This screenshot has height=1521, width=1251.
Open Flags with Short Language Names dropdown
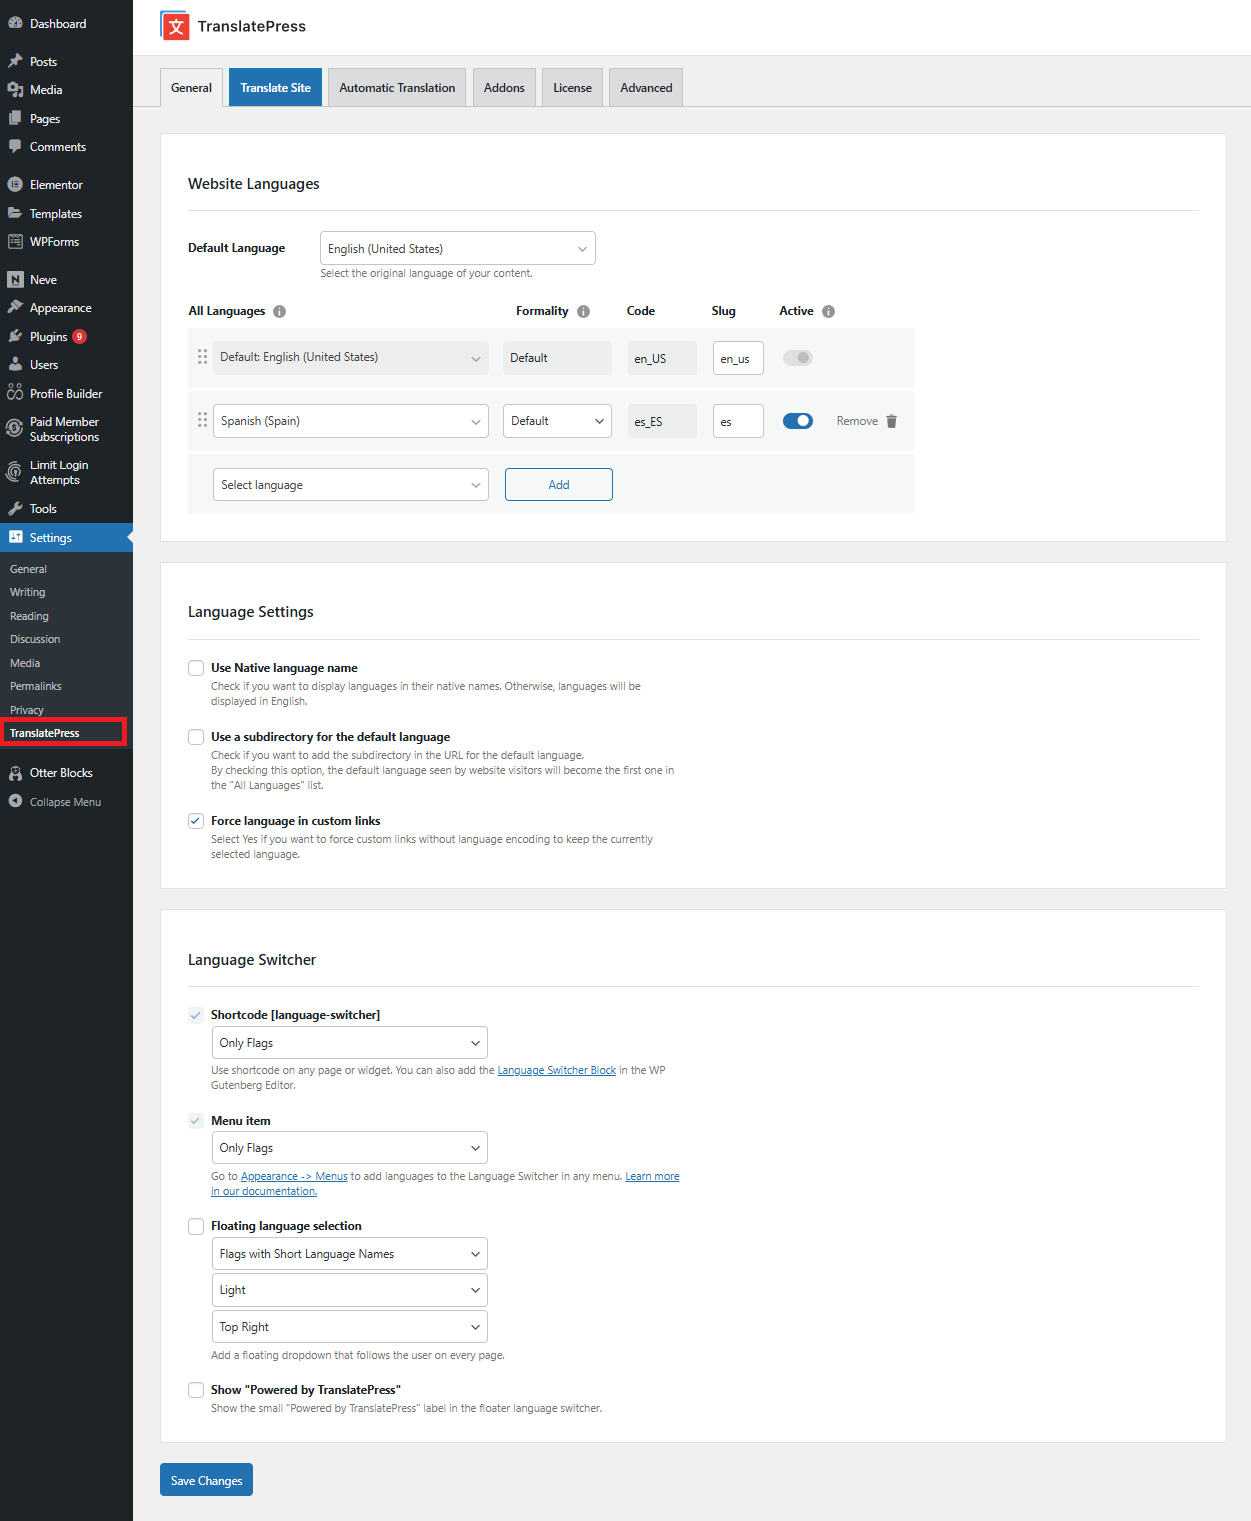(350, 1254)
